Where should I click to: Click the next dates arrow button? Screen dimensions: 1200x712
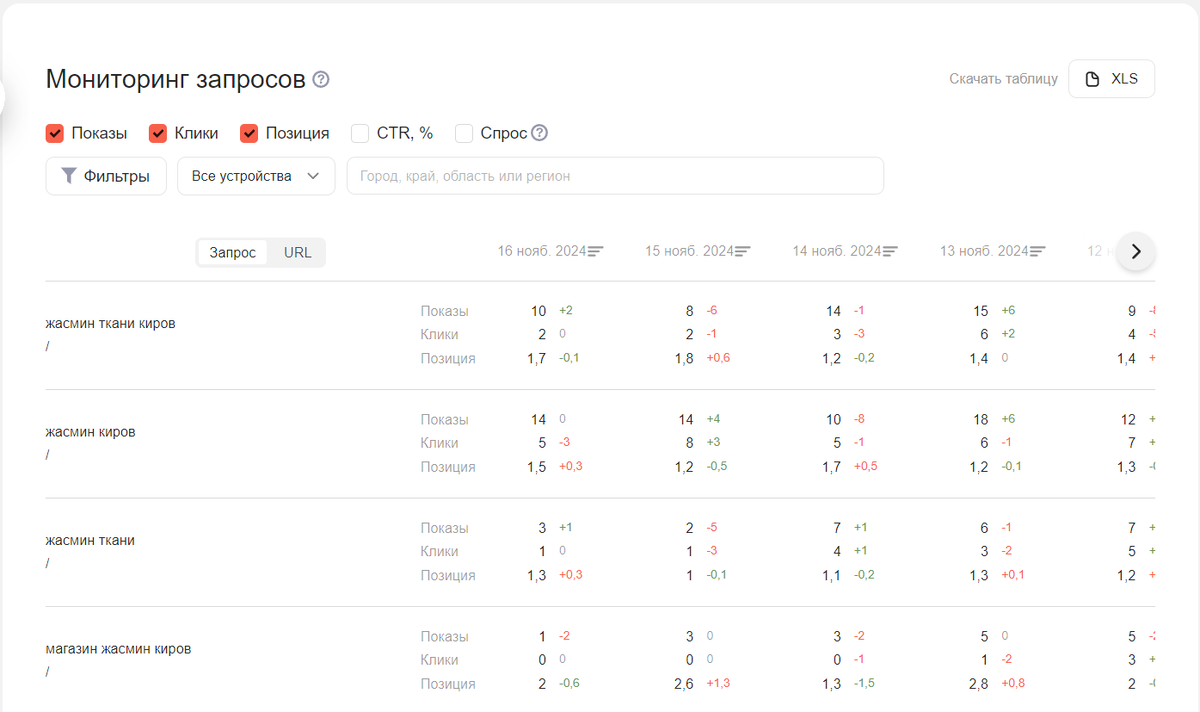(1136, 252)
